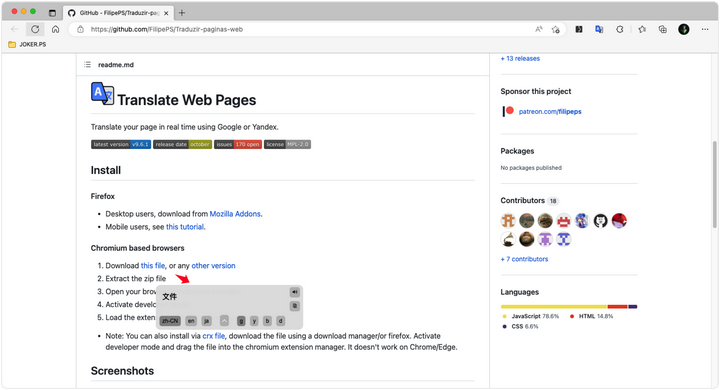Screen dimensions: 720x390
Task: Add this page to favorites star icon
Action: click(x=556, y=29)
